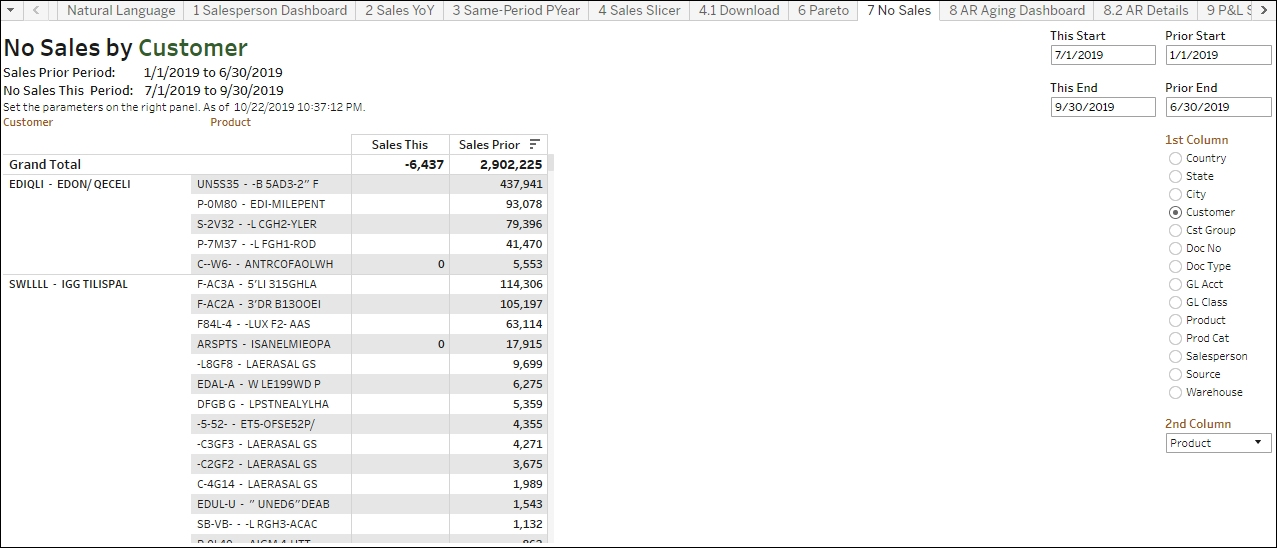Select the Warehouse radio option
1277x548 pixels.
pyautogui.click(x=1176, y=392)
